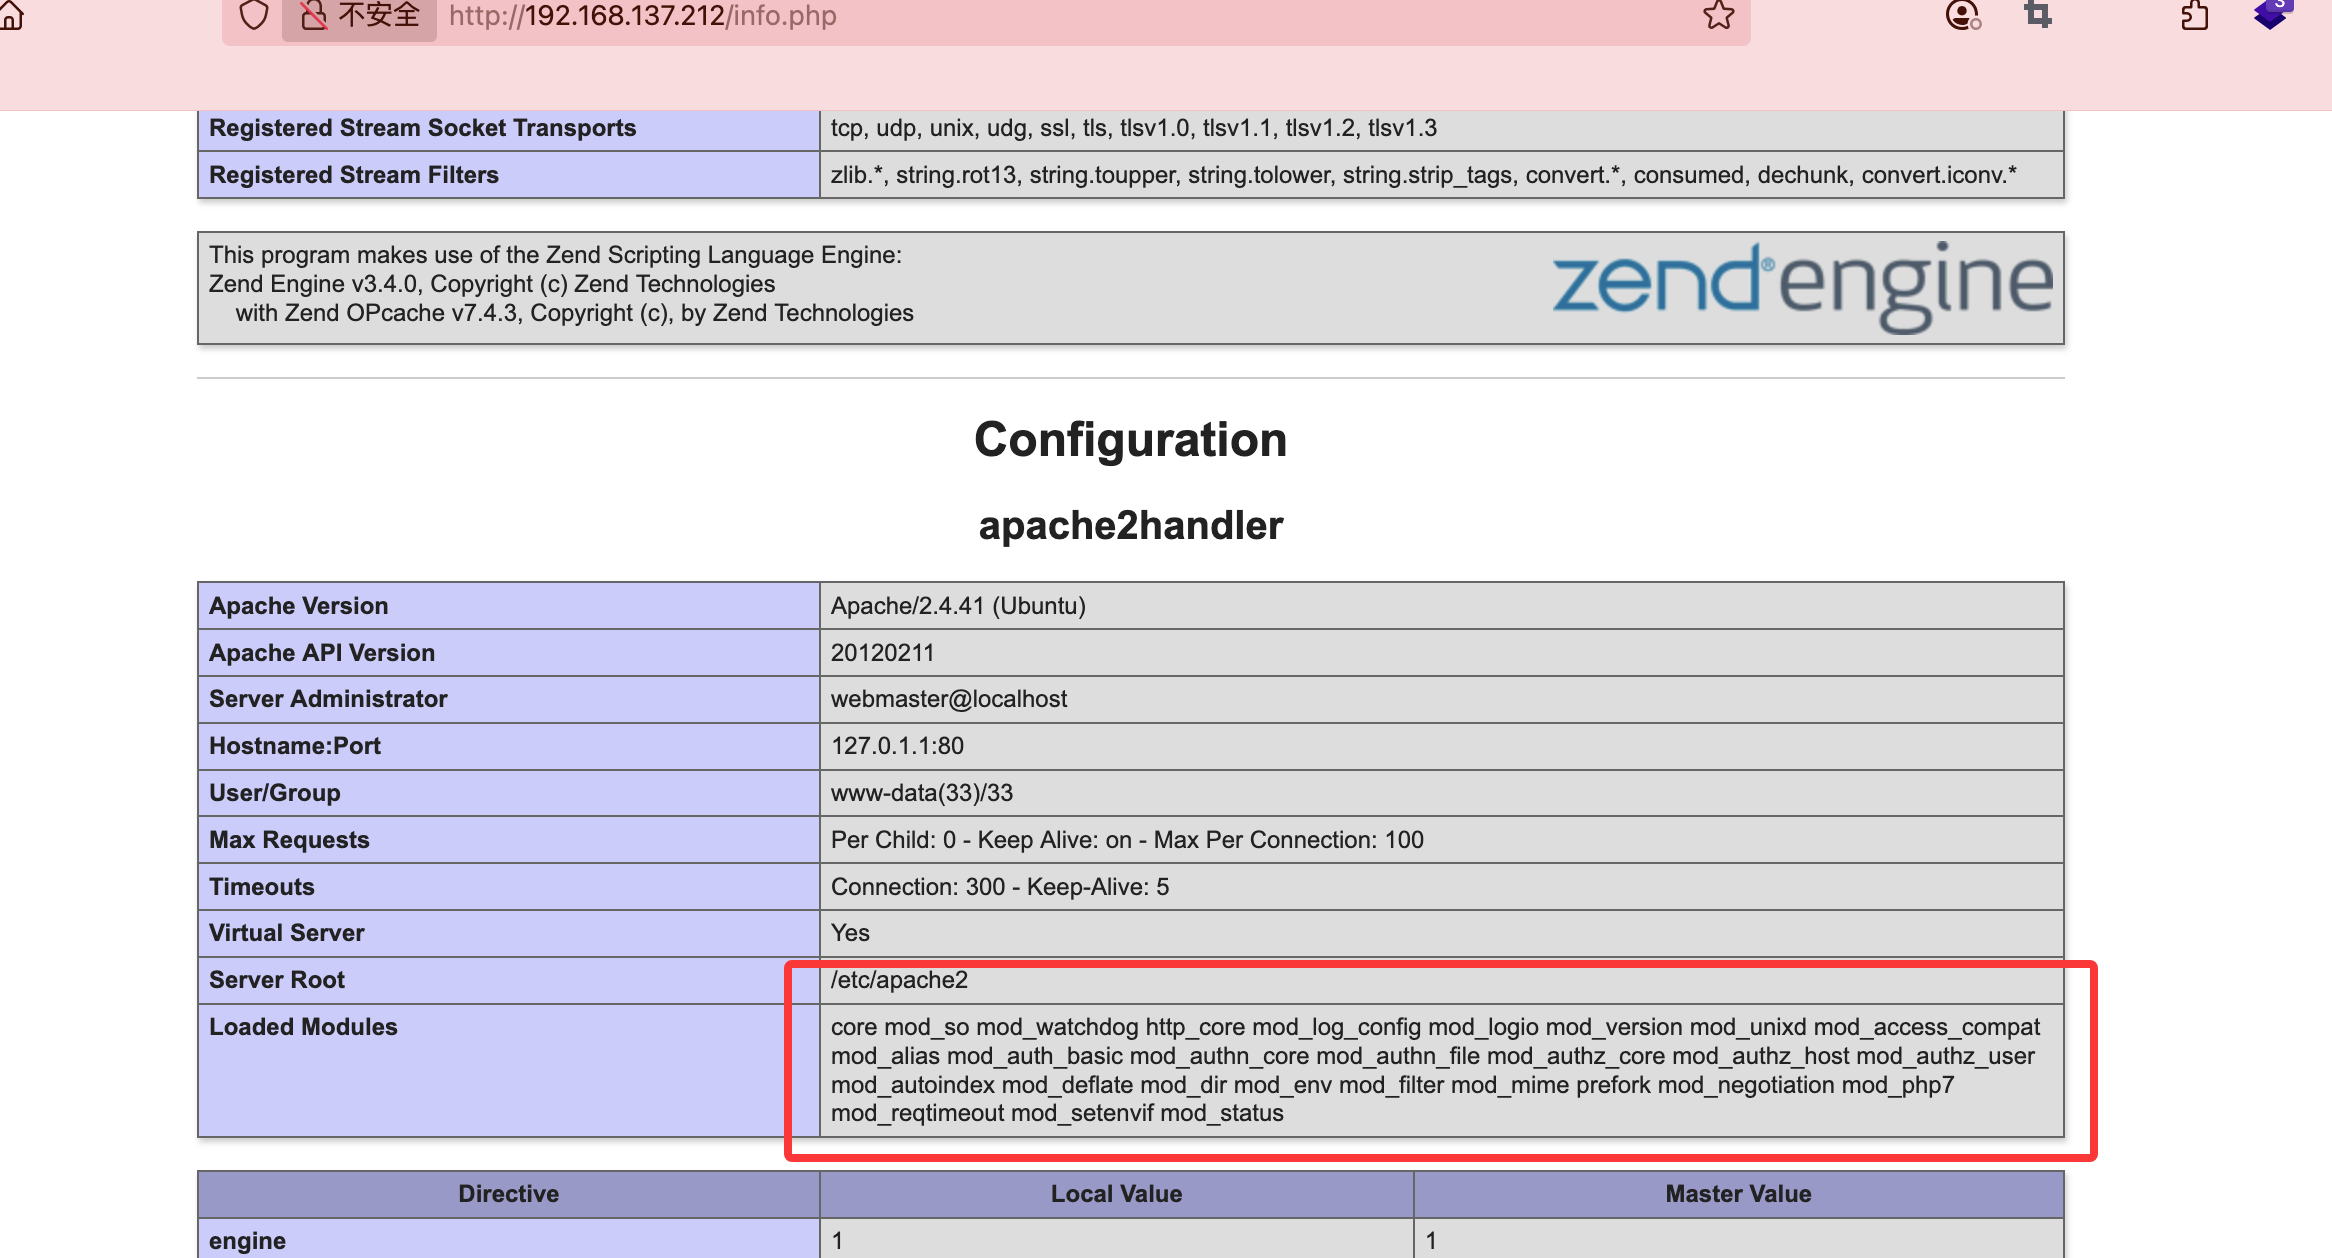Viewport: 2332px width, 1258px height.
Task: Click the insecure connection lock indicator
Action: tap(359, 15)
